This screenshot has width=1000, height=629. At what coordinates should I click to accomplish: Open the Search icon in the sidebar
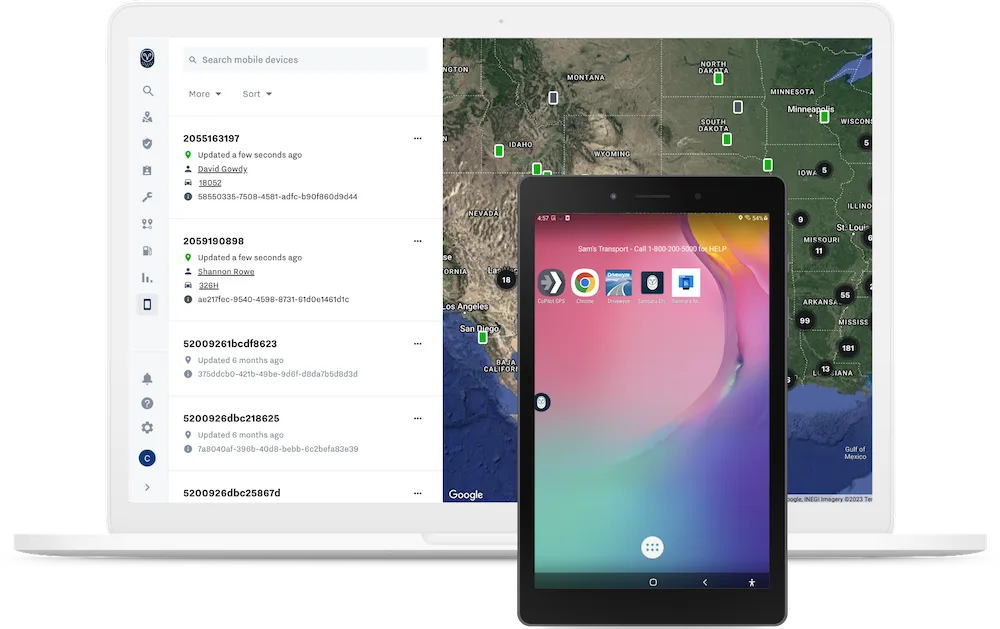[x=147, y=90]
